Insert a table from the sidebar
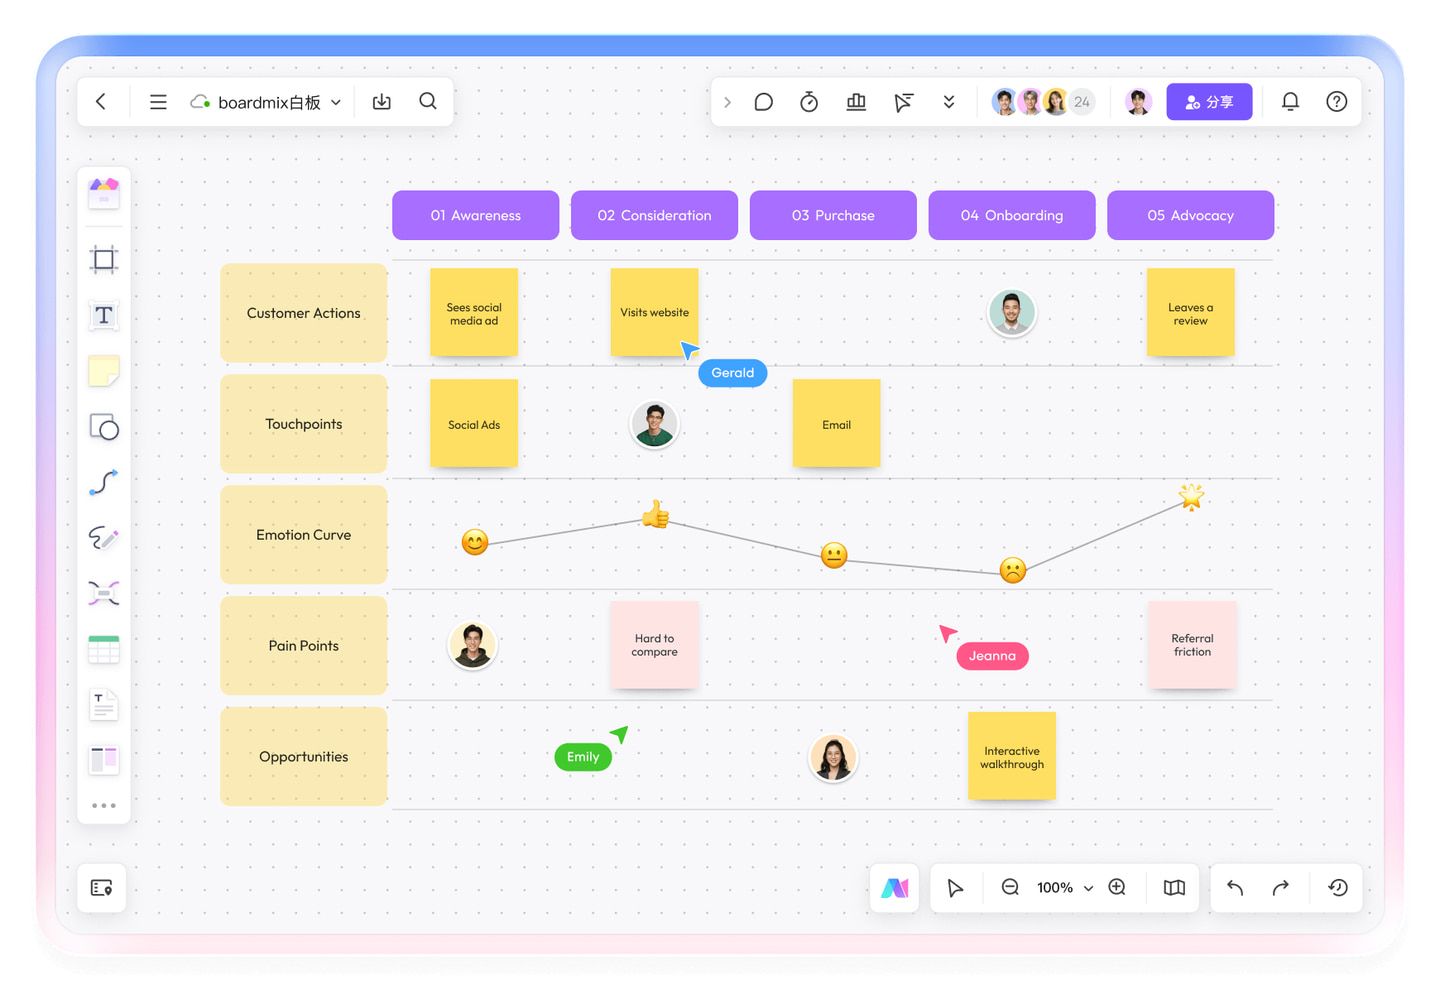 click(x=104, y=650)
